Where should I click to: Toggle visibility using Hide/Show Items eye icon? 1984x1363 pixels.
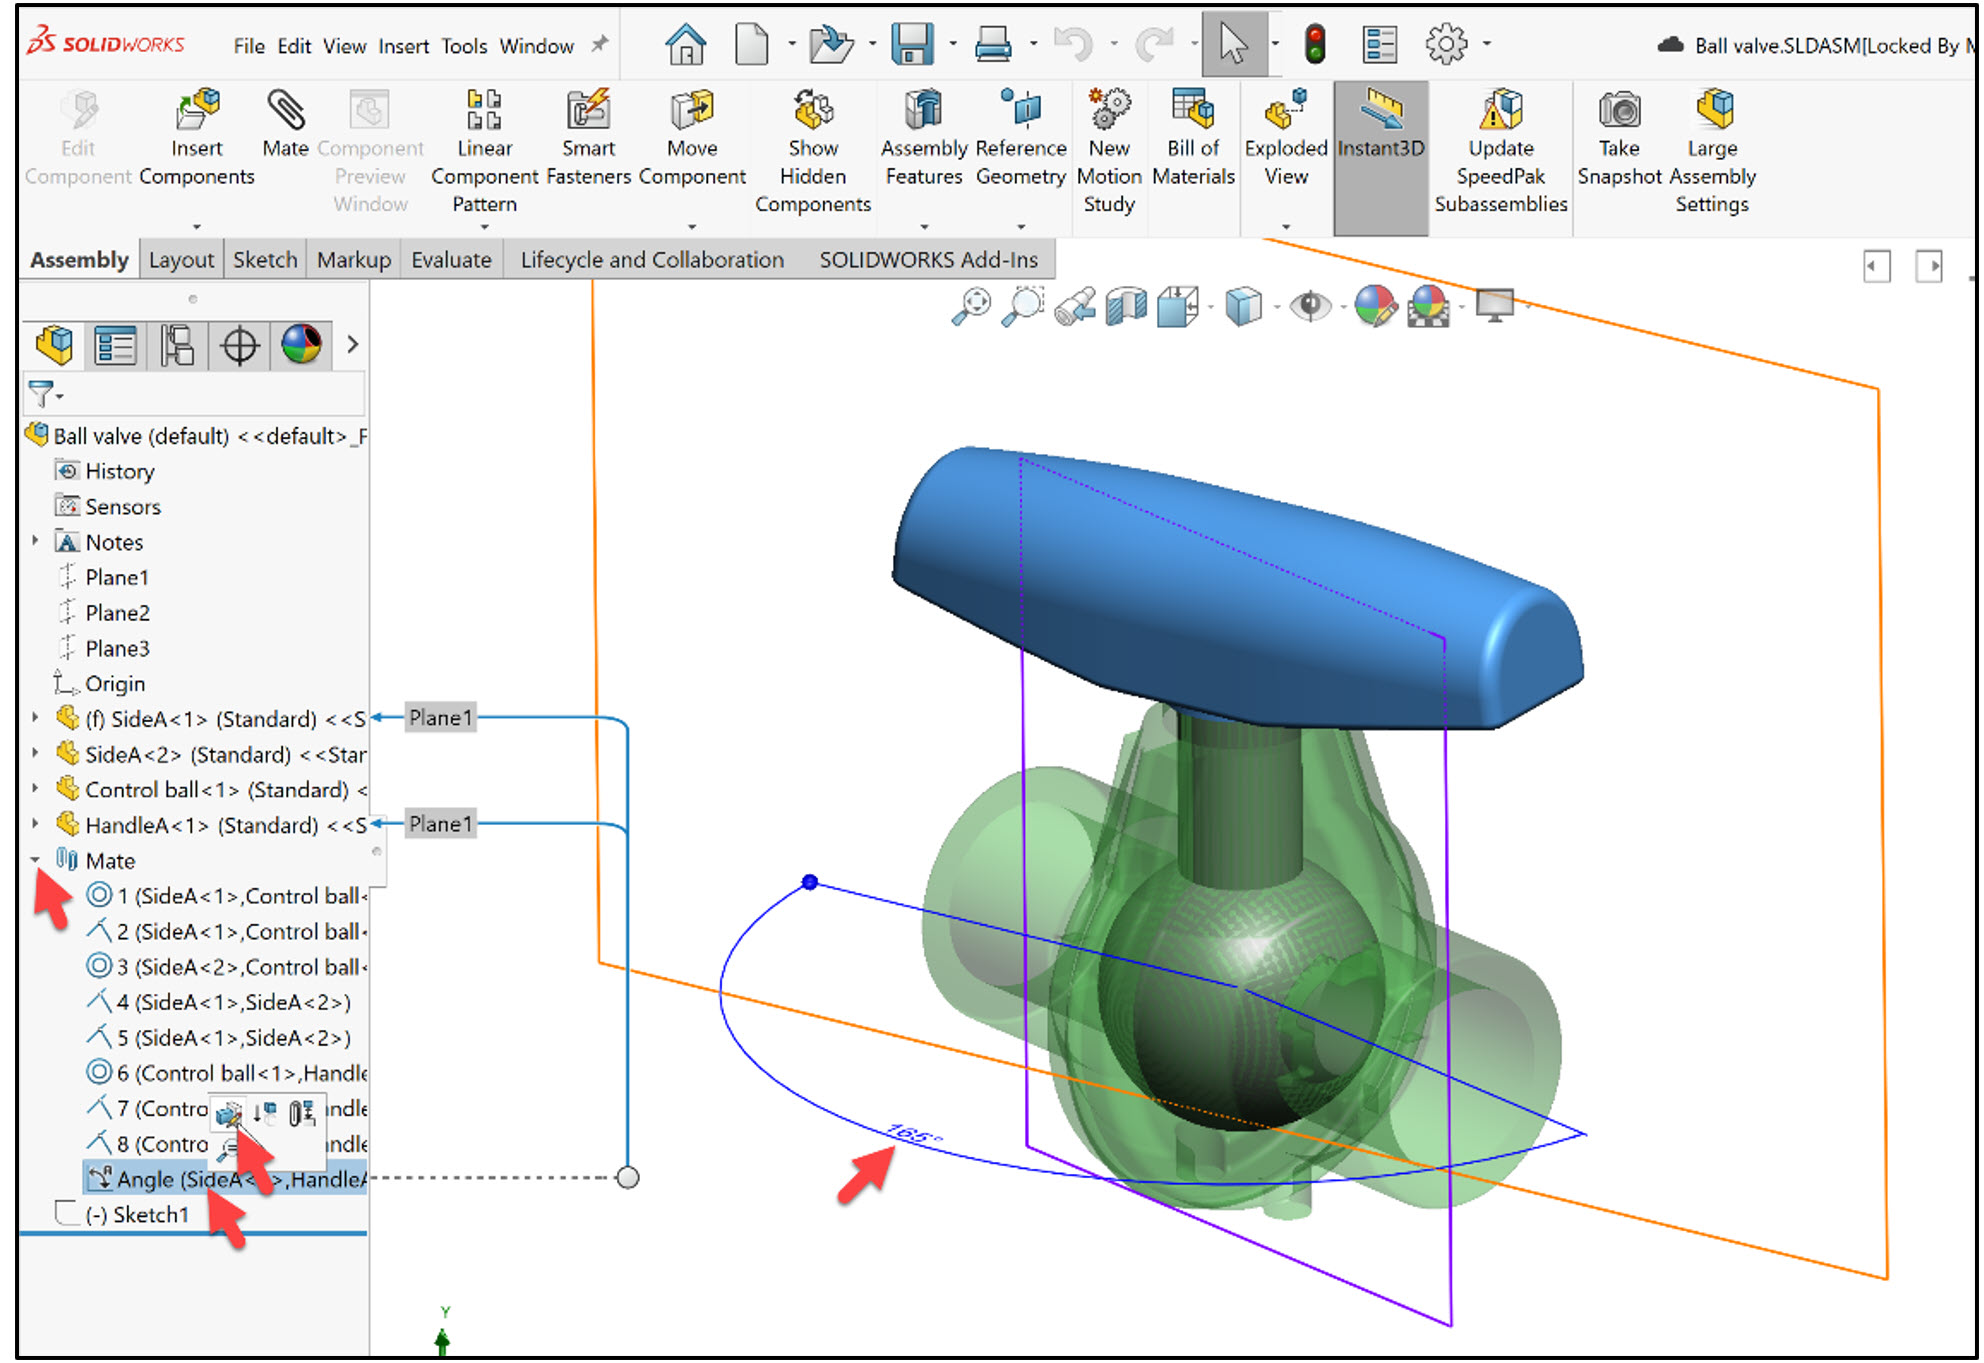coord(1311,307)
